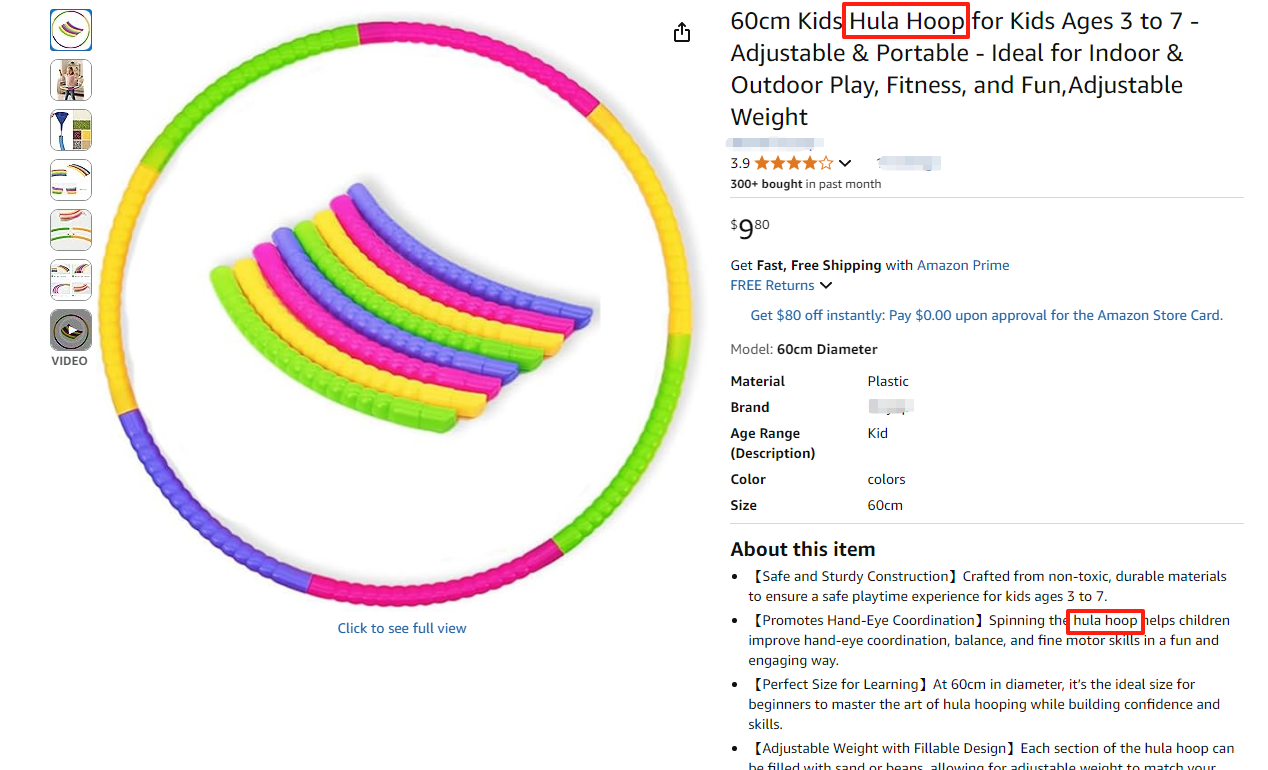Click the Amazon Store Card $80 off offer
The width and height of the screenshot is (1268, 770).
click(986, 315)
